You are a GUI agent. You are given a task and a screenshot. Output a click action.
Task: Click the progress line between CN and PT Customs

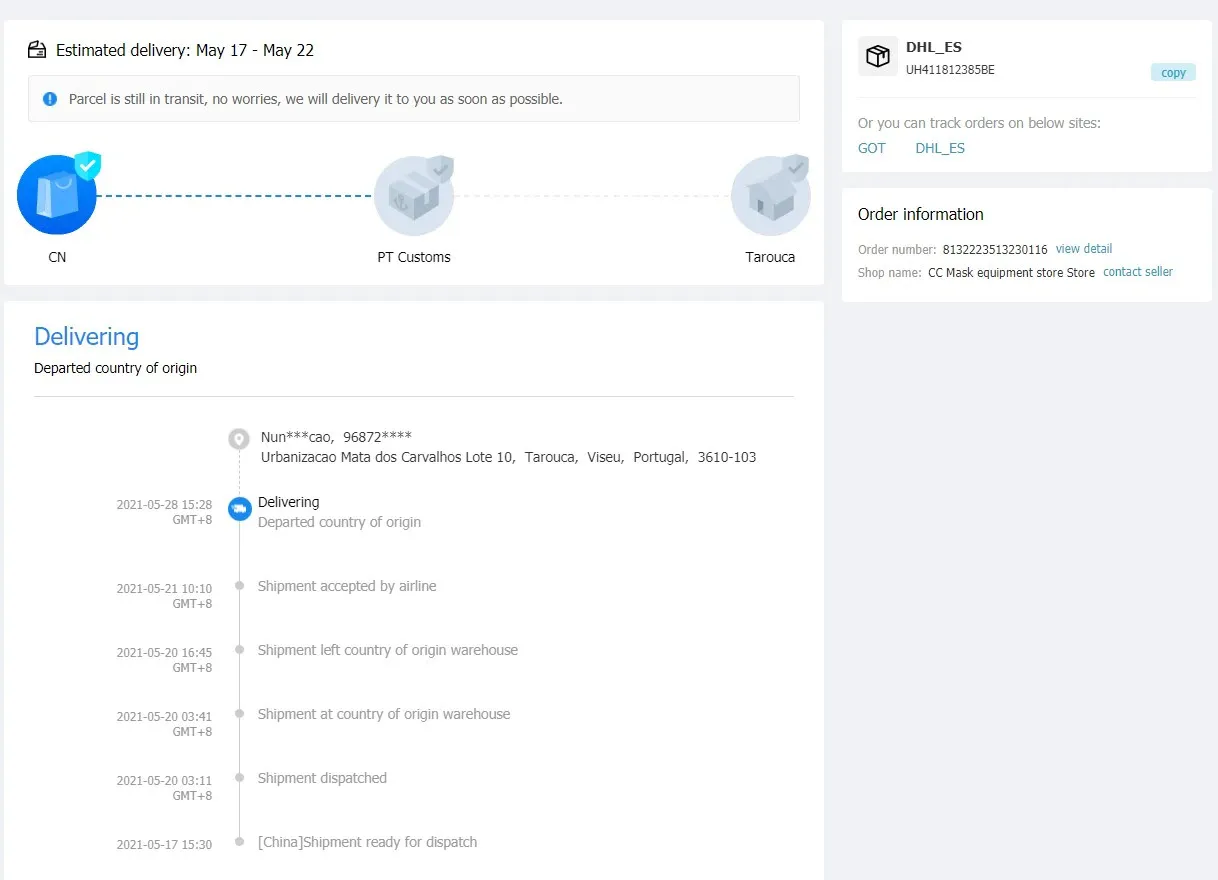pyautogui.click(x=235, y=196)
